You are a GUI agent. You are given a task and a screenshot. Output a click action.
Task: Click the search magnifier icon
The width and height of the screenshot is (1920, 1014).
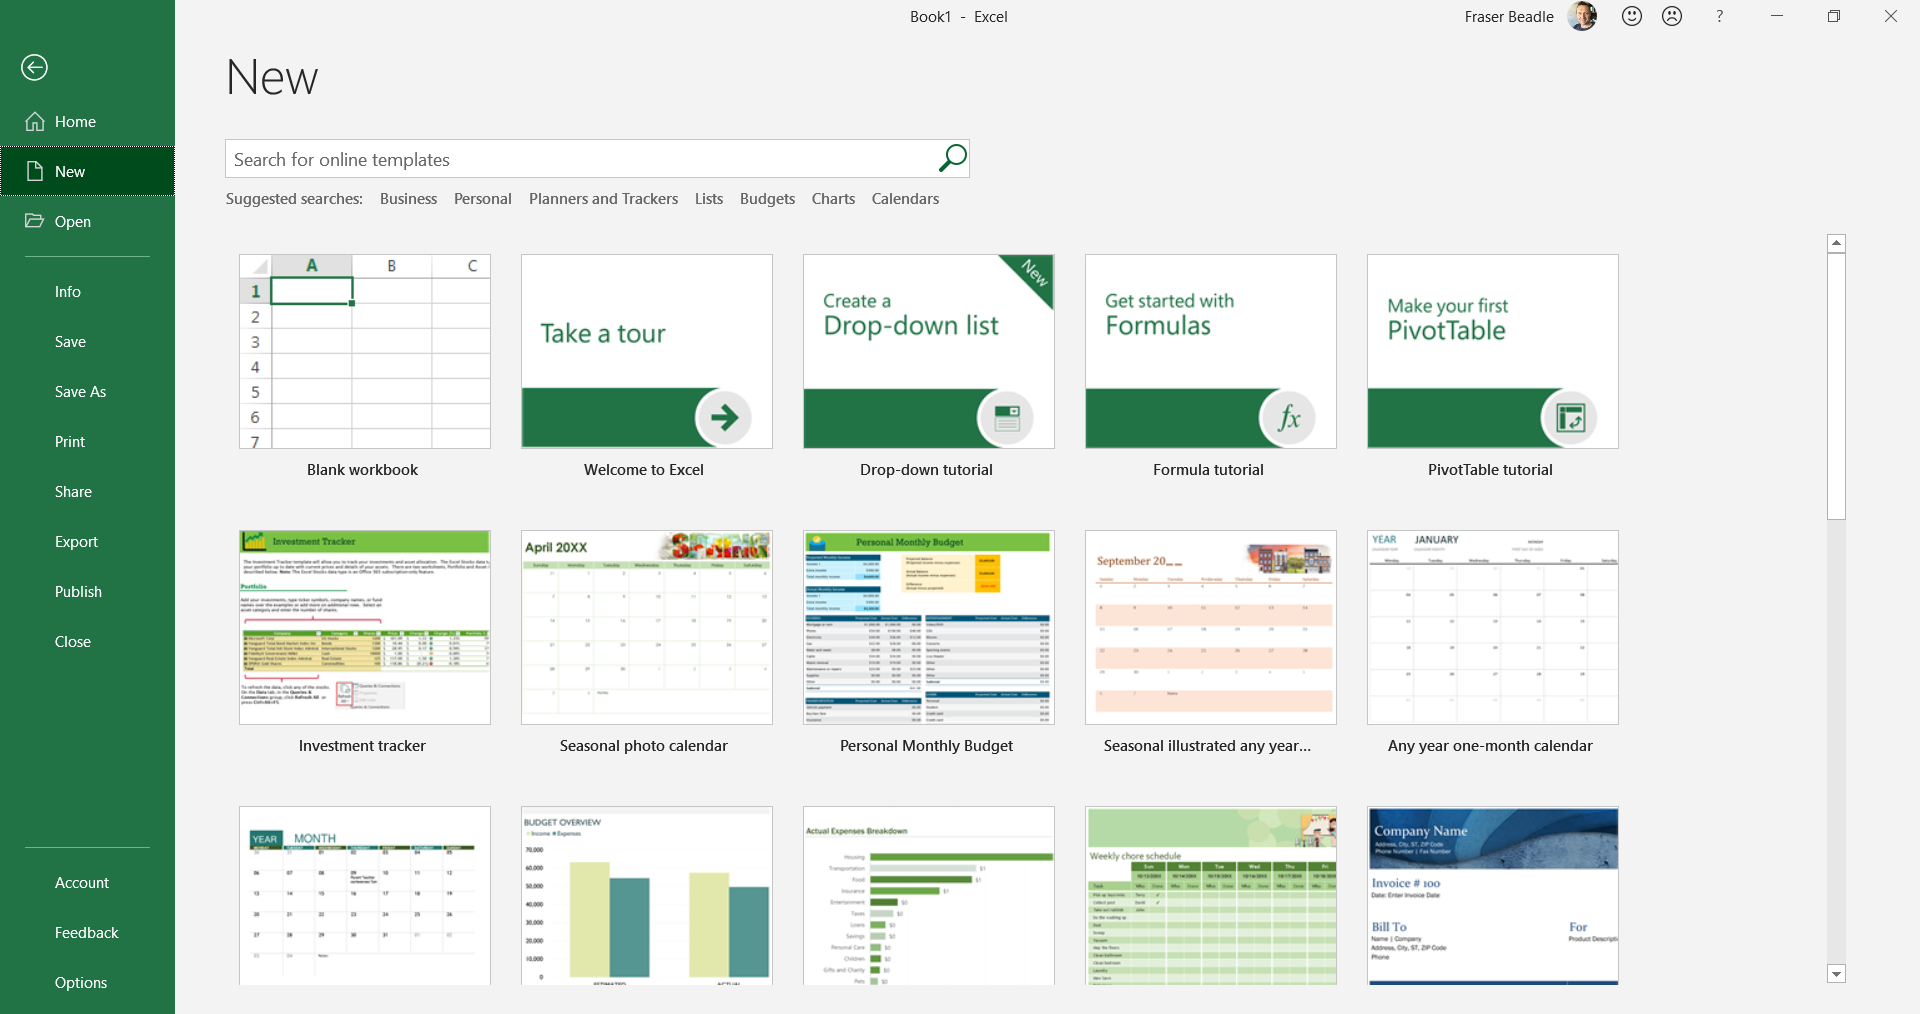pos(952,158)
